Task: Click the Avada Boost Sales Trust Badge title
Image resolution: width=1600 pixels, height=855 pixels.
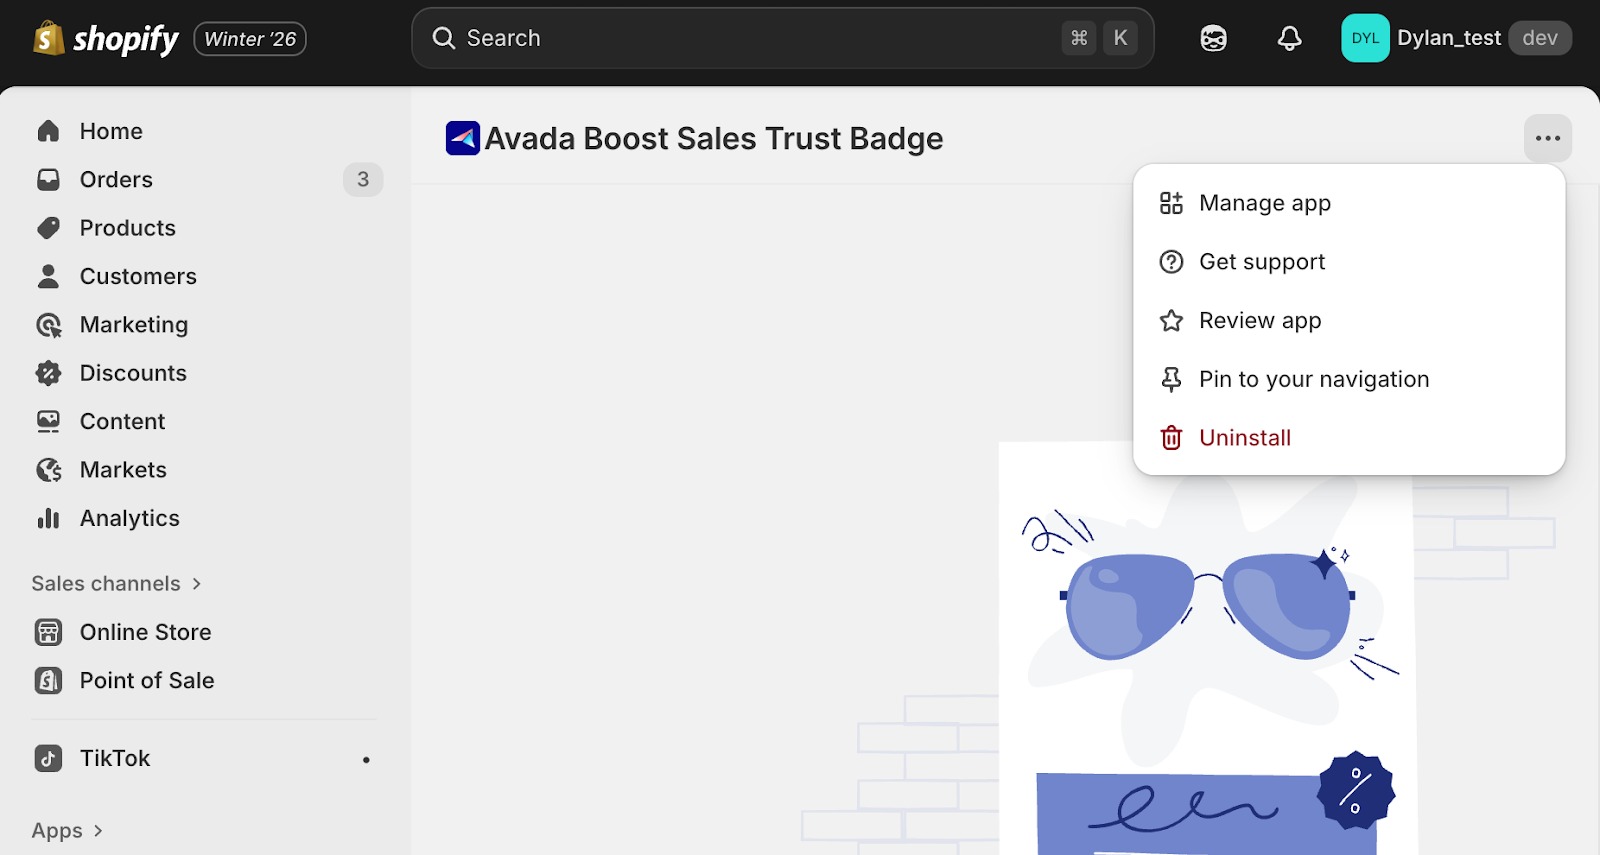Action: click(714, 138)
